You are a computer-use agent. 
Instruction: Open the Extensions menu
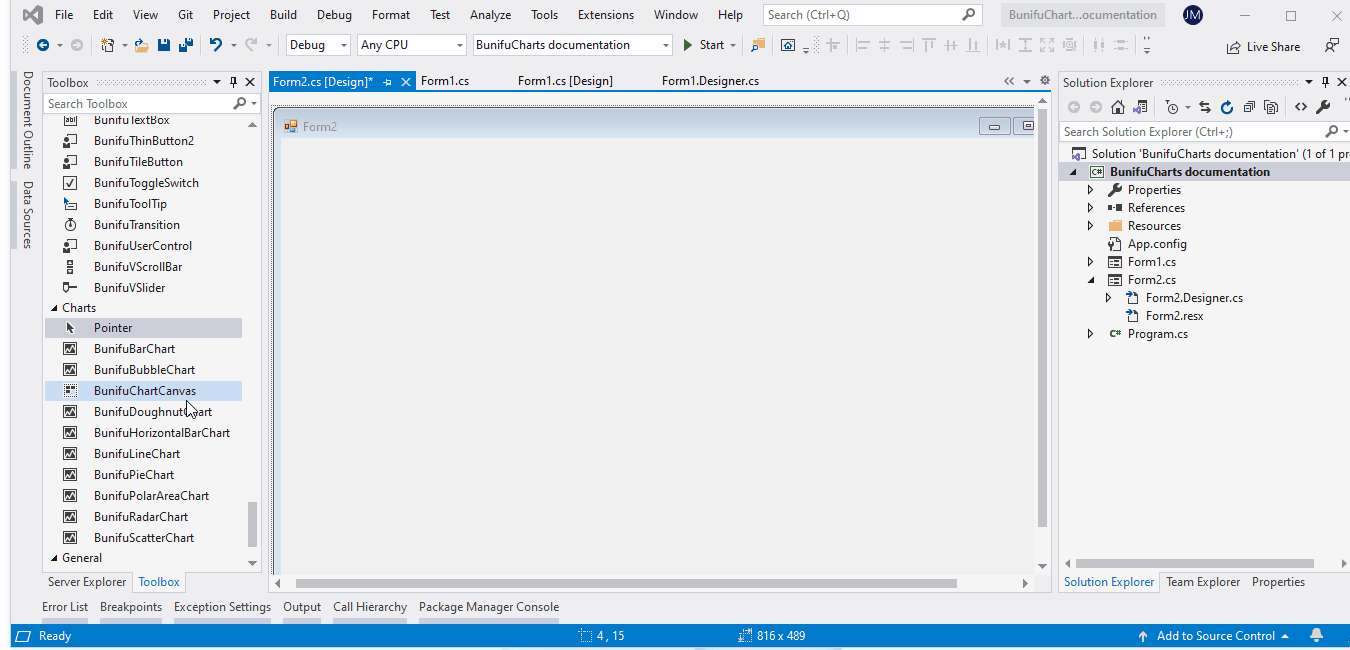click(x=606, y=15)
